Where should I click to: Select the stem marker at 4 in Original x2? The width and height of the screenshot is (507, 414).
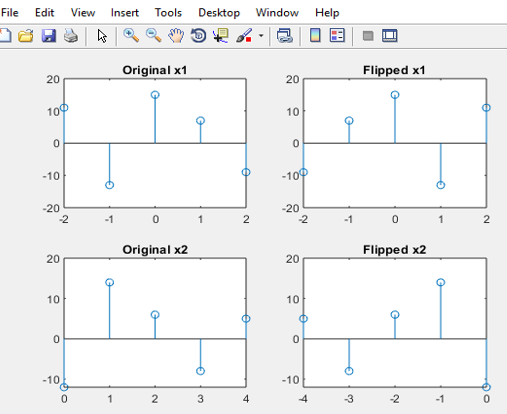[246, 319]
